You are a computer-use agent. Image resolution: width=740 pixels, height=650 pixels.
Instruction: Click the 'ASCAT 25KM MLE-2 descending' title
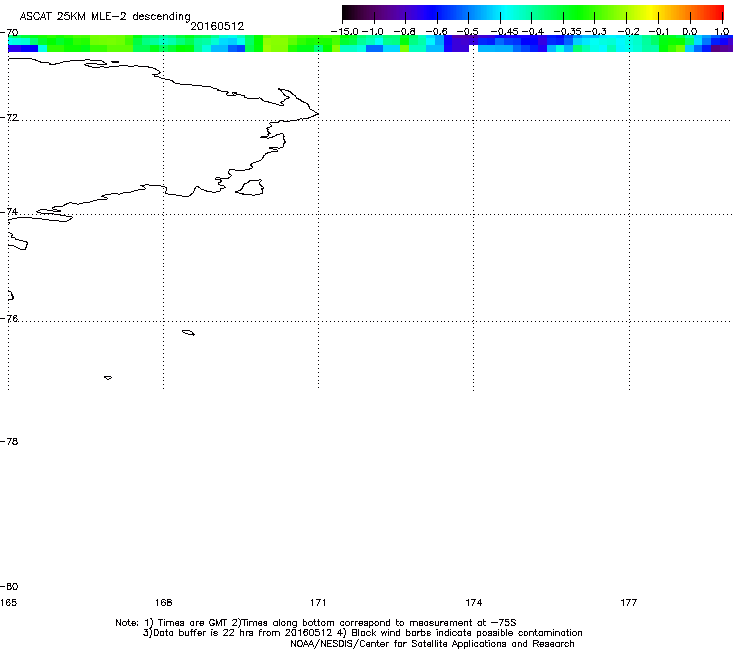pos(105,16)
